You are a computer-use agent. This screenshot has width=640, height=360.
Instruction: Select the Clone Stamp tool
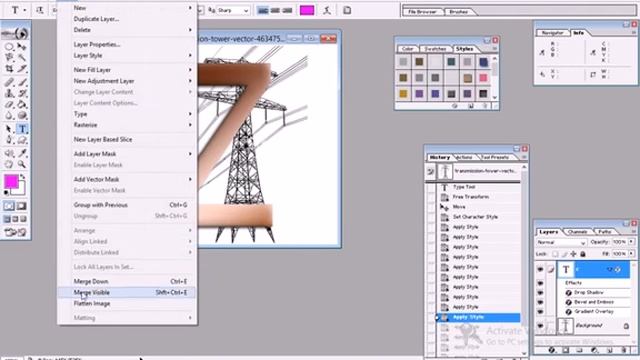click(x=9, y=93)
